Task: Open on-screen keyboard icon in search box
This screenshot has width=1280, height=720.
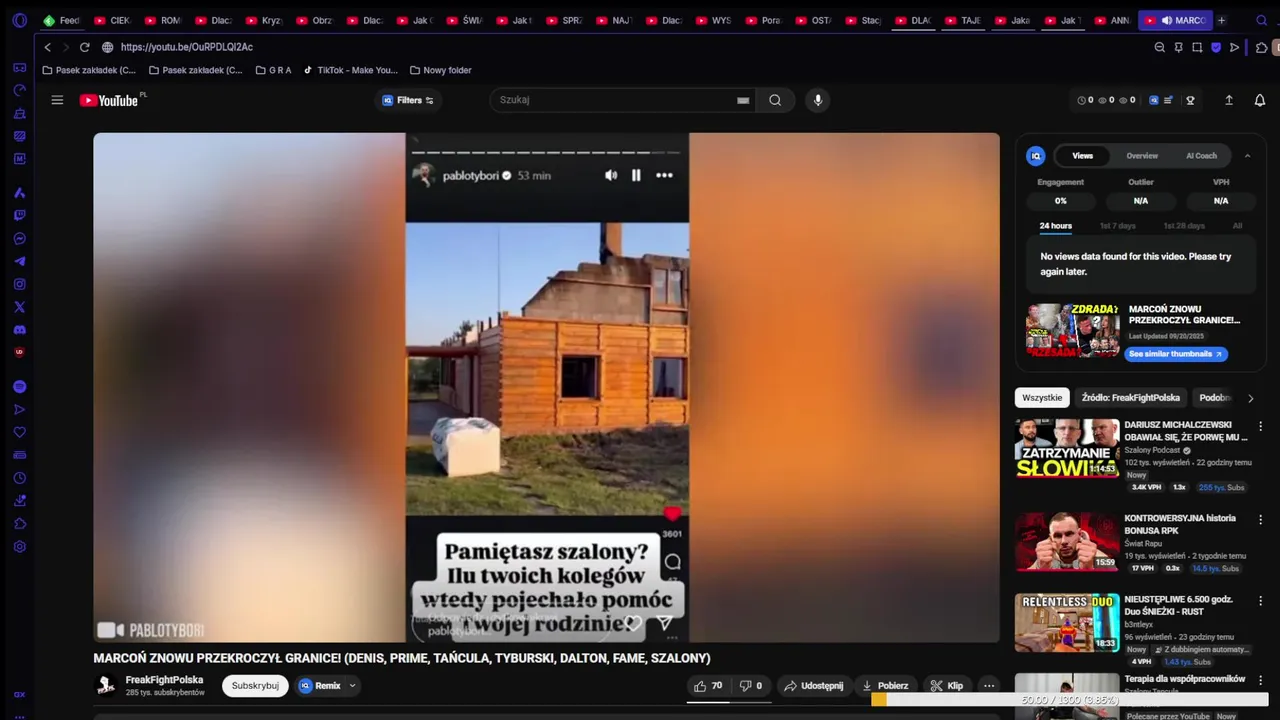Action: tap(743, 100)
